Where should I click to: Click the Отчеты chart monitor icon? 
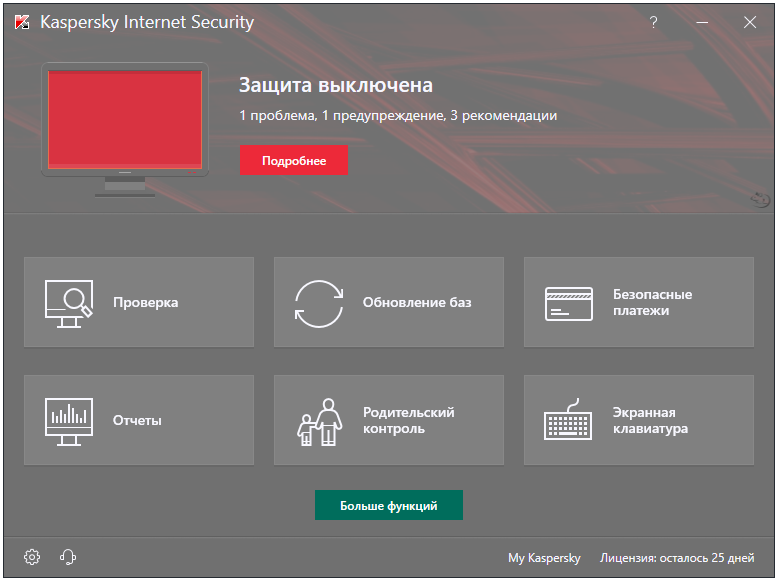(69, 420)
